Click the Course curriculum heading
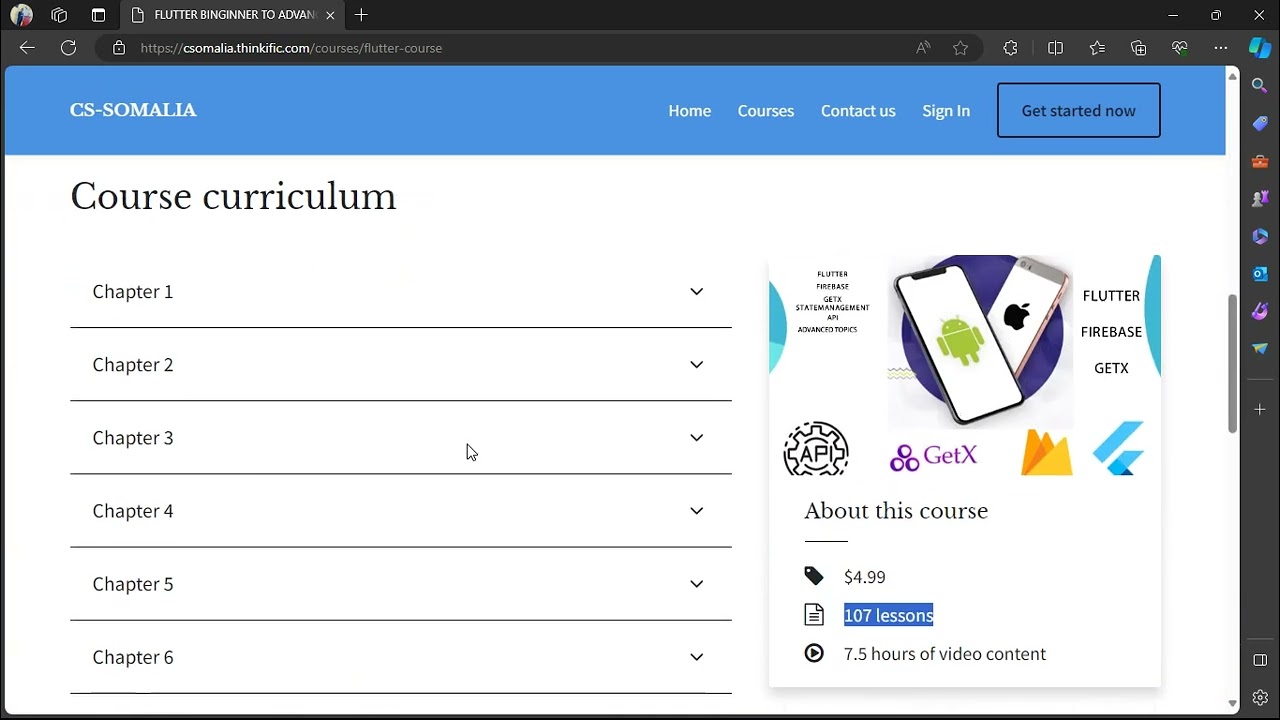The width and height of the screenshot is (1280, 720). 233,197
